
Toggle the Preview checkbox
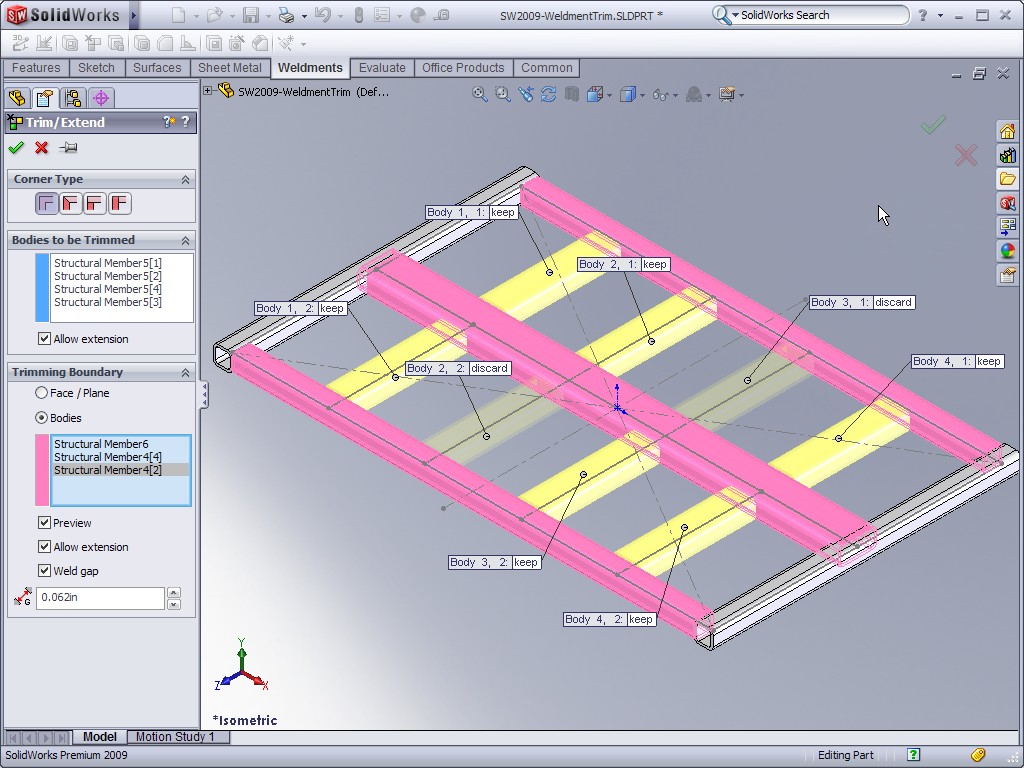coord(44,523)
